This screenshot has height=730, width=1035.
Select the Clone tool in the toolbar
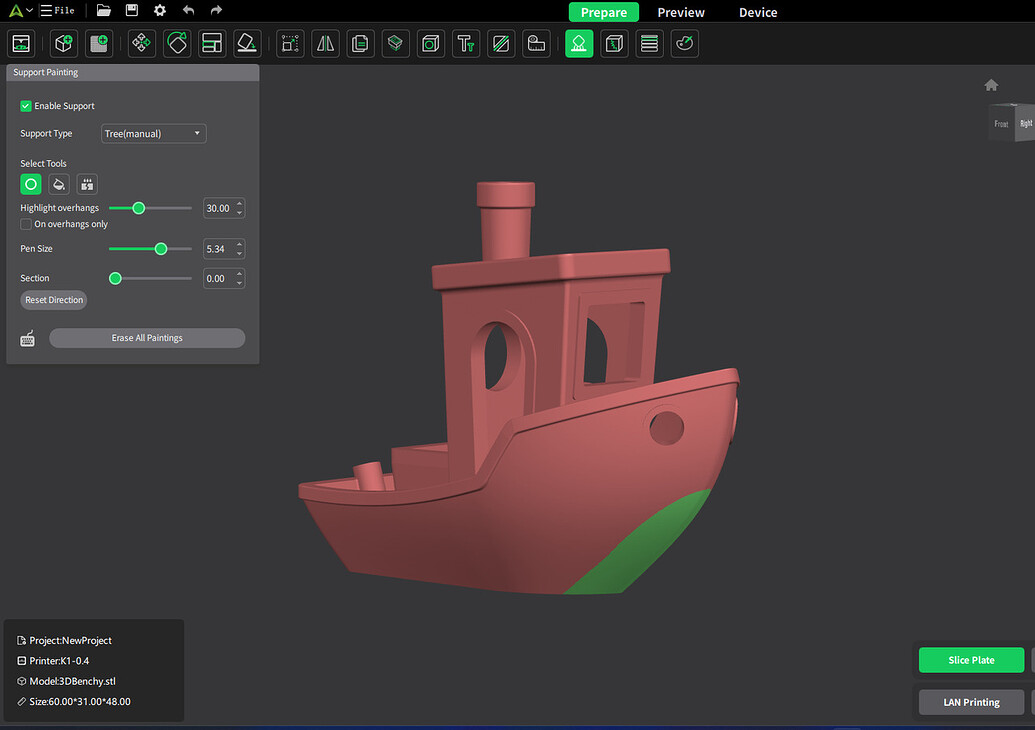pyautogui.click(x=359, y=43)
